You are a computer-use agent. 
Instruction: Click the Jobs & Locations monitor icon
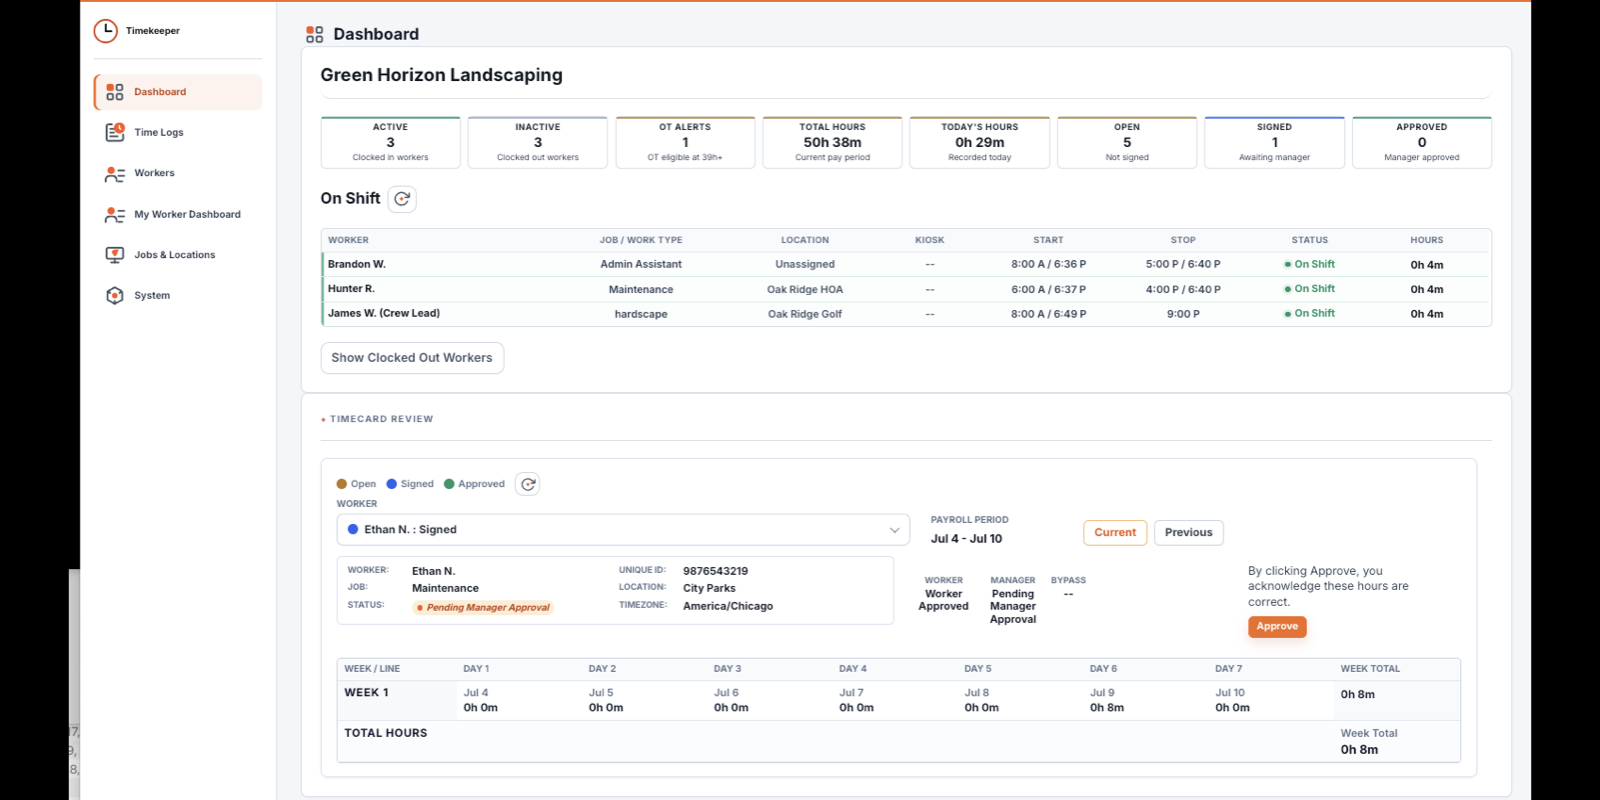point(115,255)
